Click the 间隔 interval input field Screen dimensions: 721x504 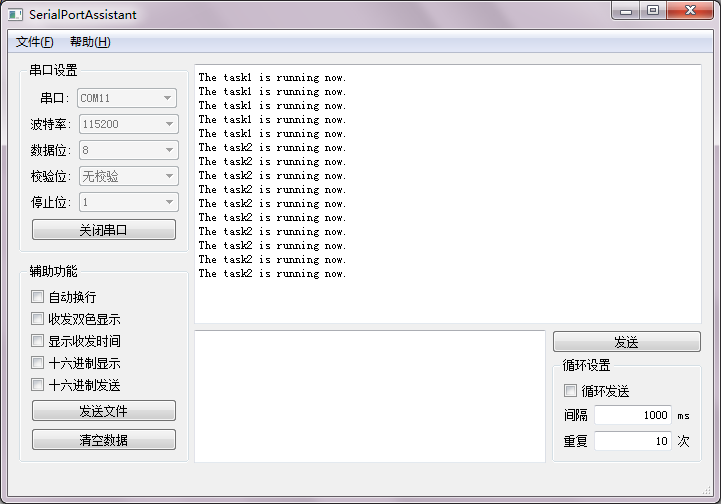632,415
